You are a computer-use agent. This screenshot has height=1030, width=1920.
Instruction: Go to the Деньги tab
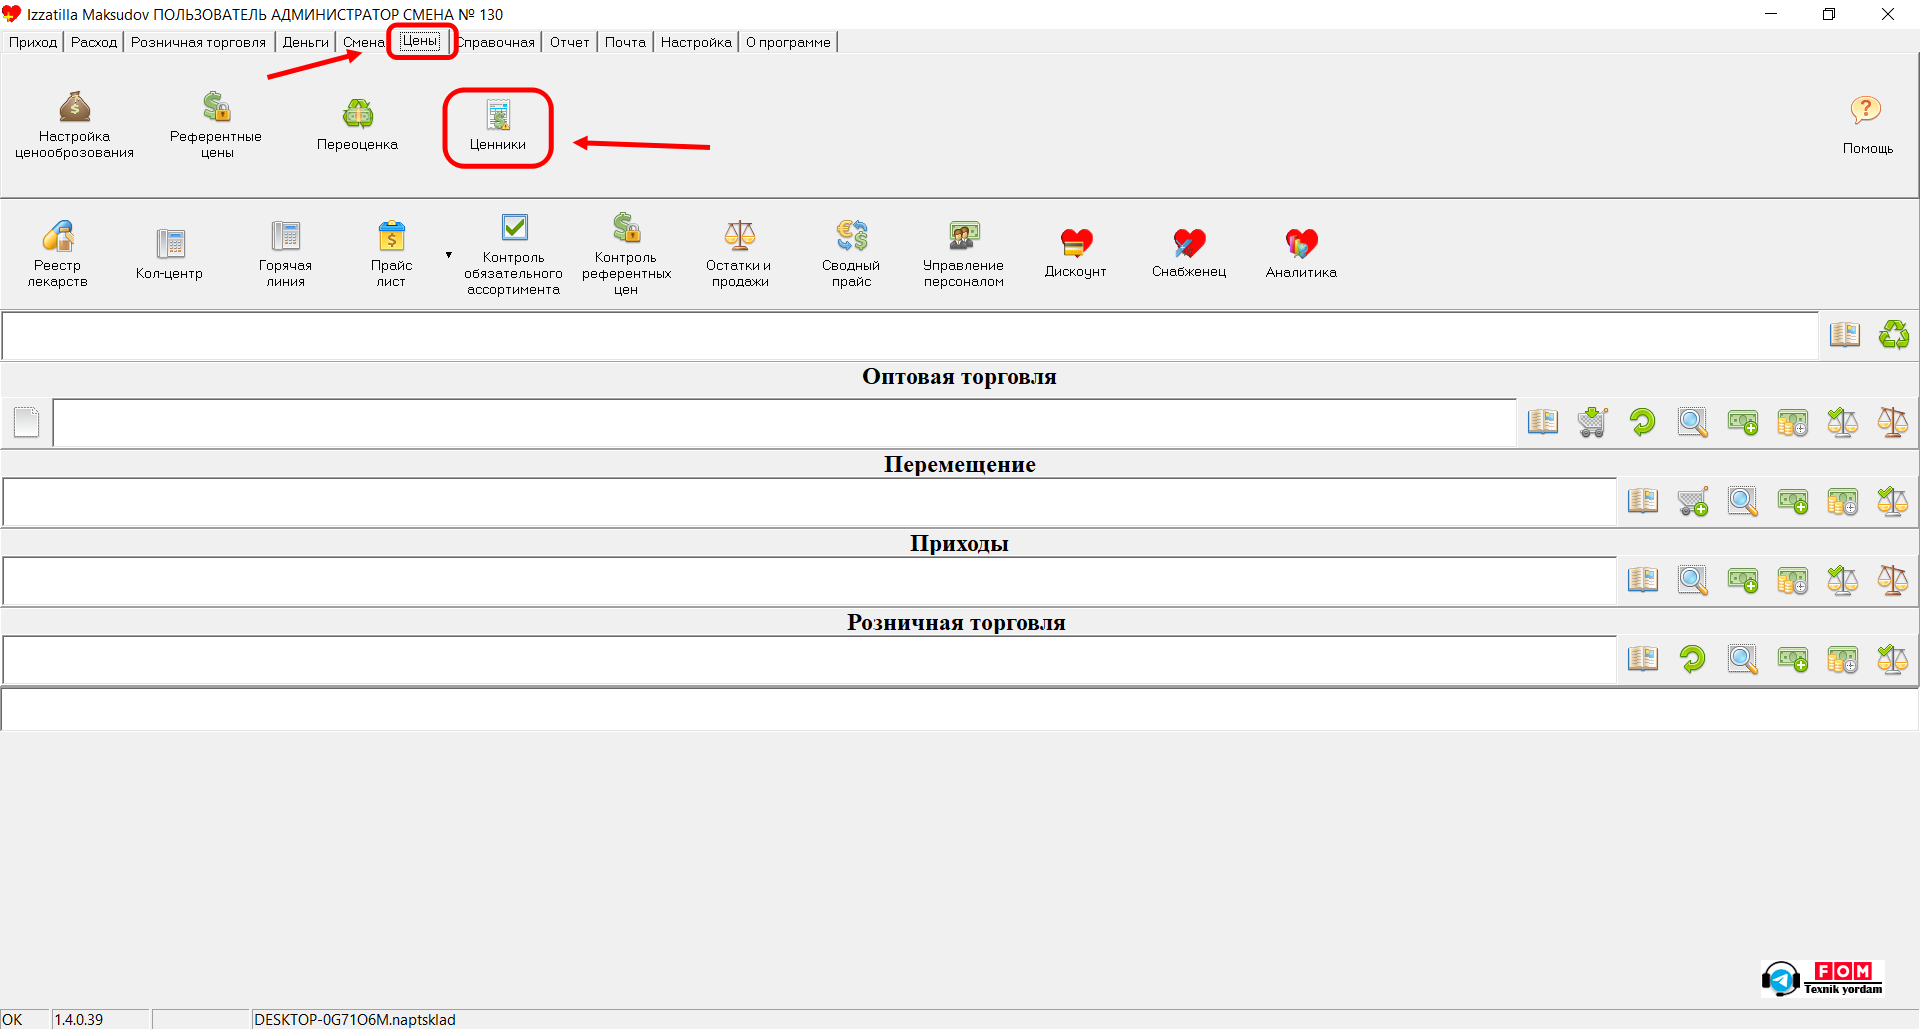coord(305,42)
